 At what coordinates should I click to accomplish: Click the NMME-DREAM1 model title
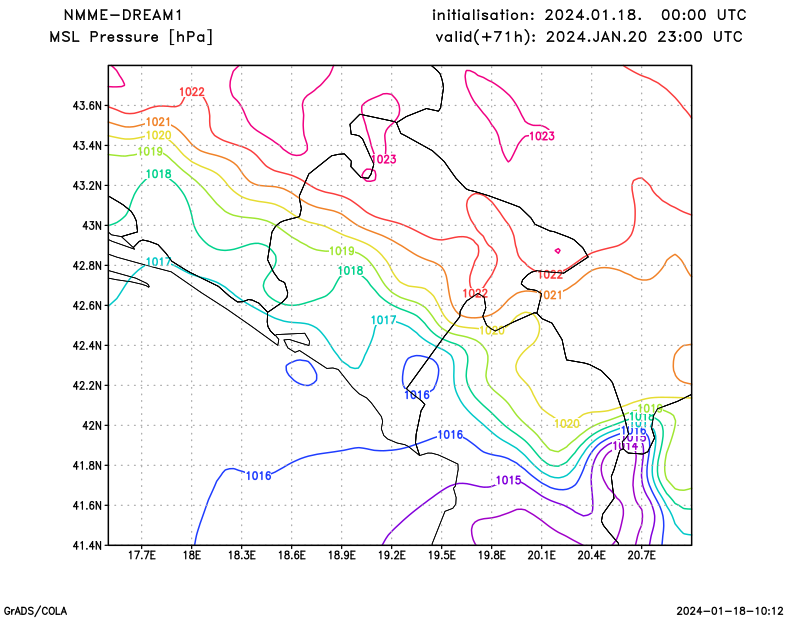[x=123, y=15]
